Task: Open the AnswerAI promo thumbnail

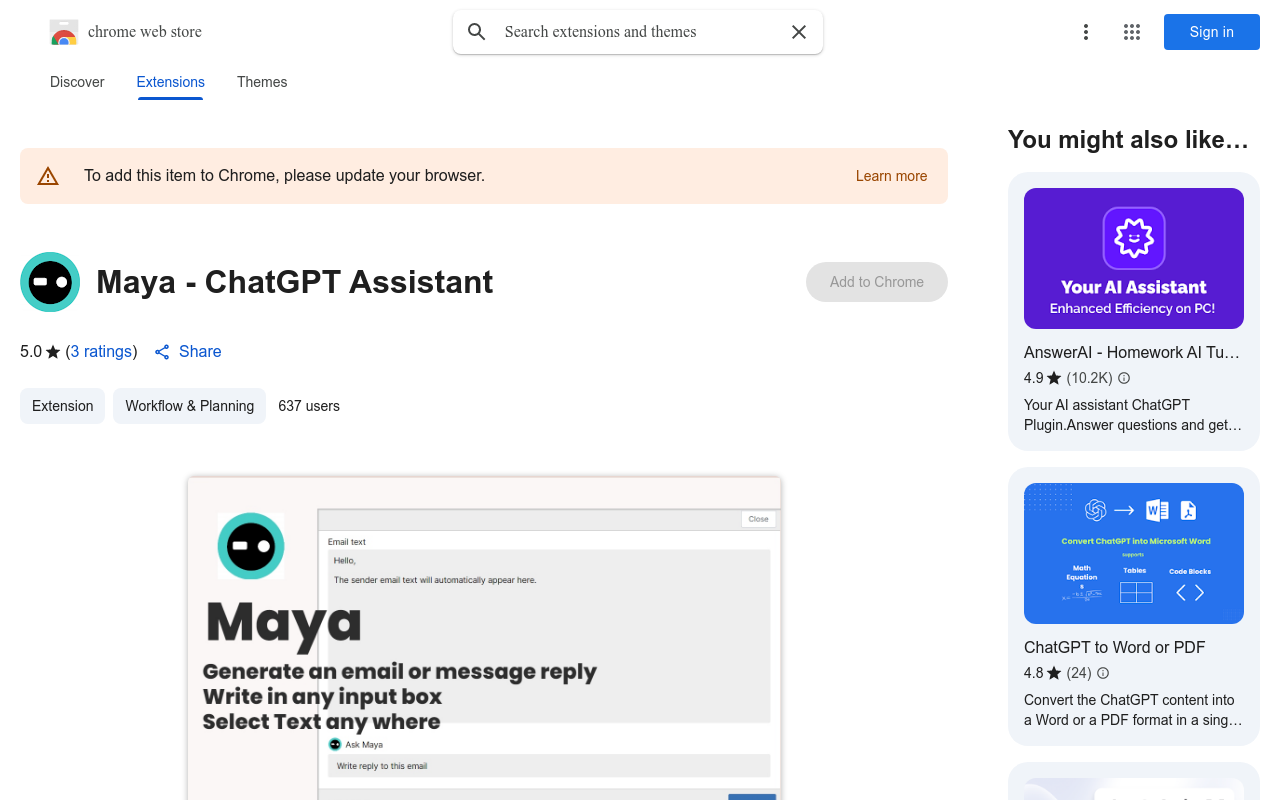Action: 1134,258
